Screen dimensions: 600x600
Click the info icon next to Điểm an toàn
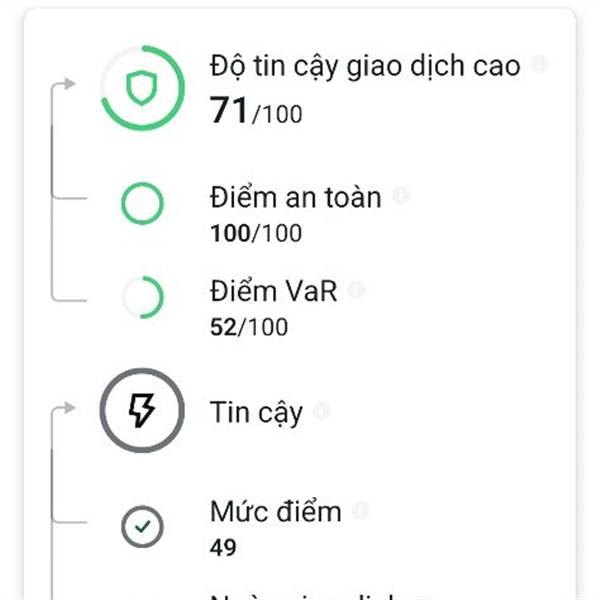point(401,195)
